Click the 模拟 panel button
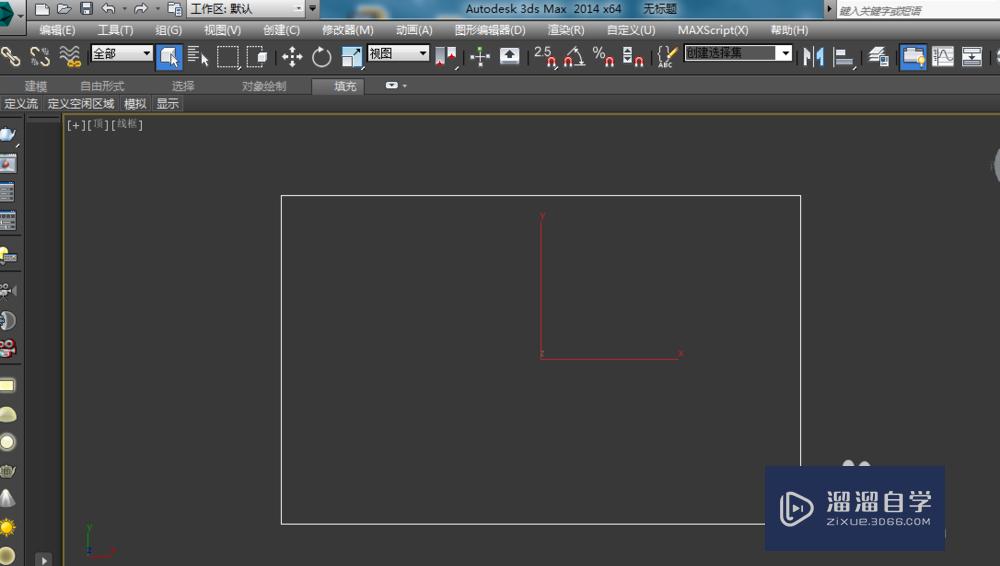The width and height of the screenshot is (1000, 566). pyautogui.click(x=135, y=104)
